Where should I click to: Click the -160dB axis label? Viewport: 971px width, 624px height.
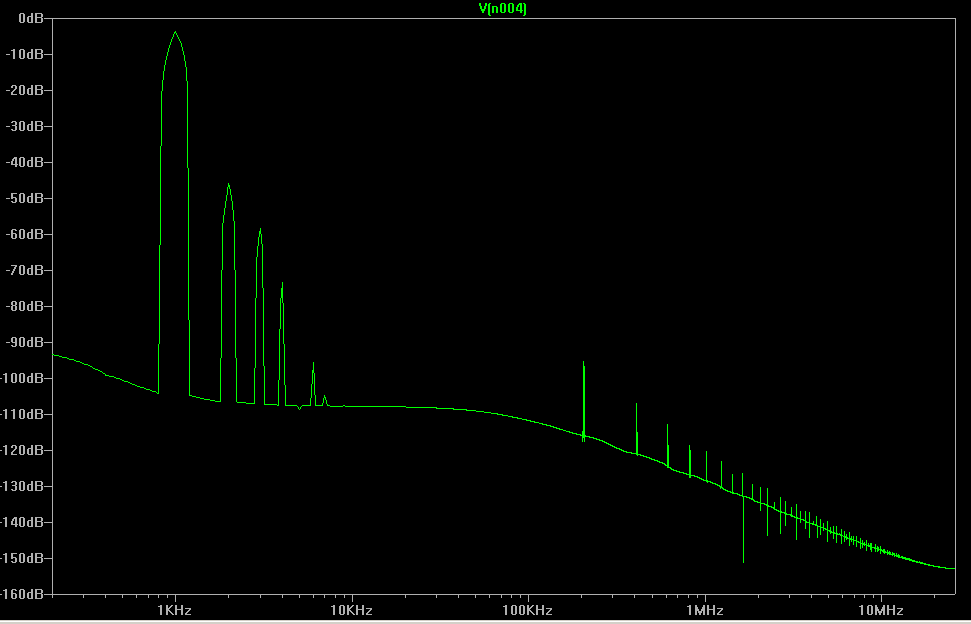pos(22,594)
